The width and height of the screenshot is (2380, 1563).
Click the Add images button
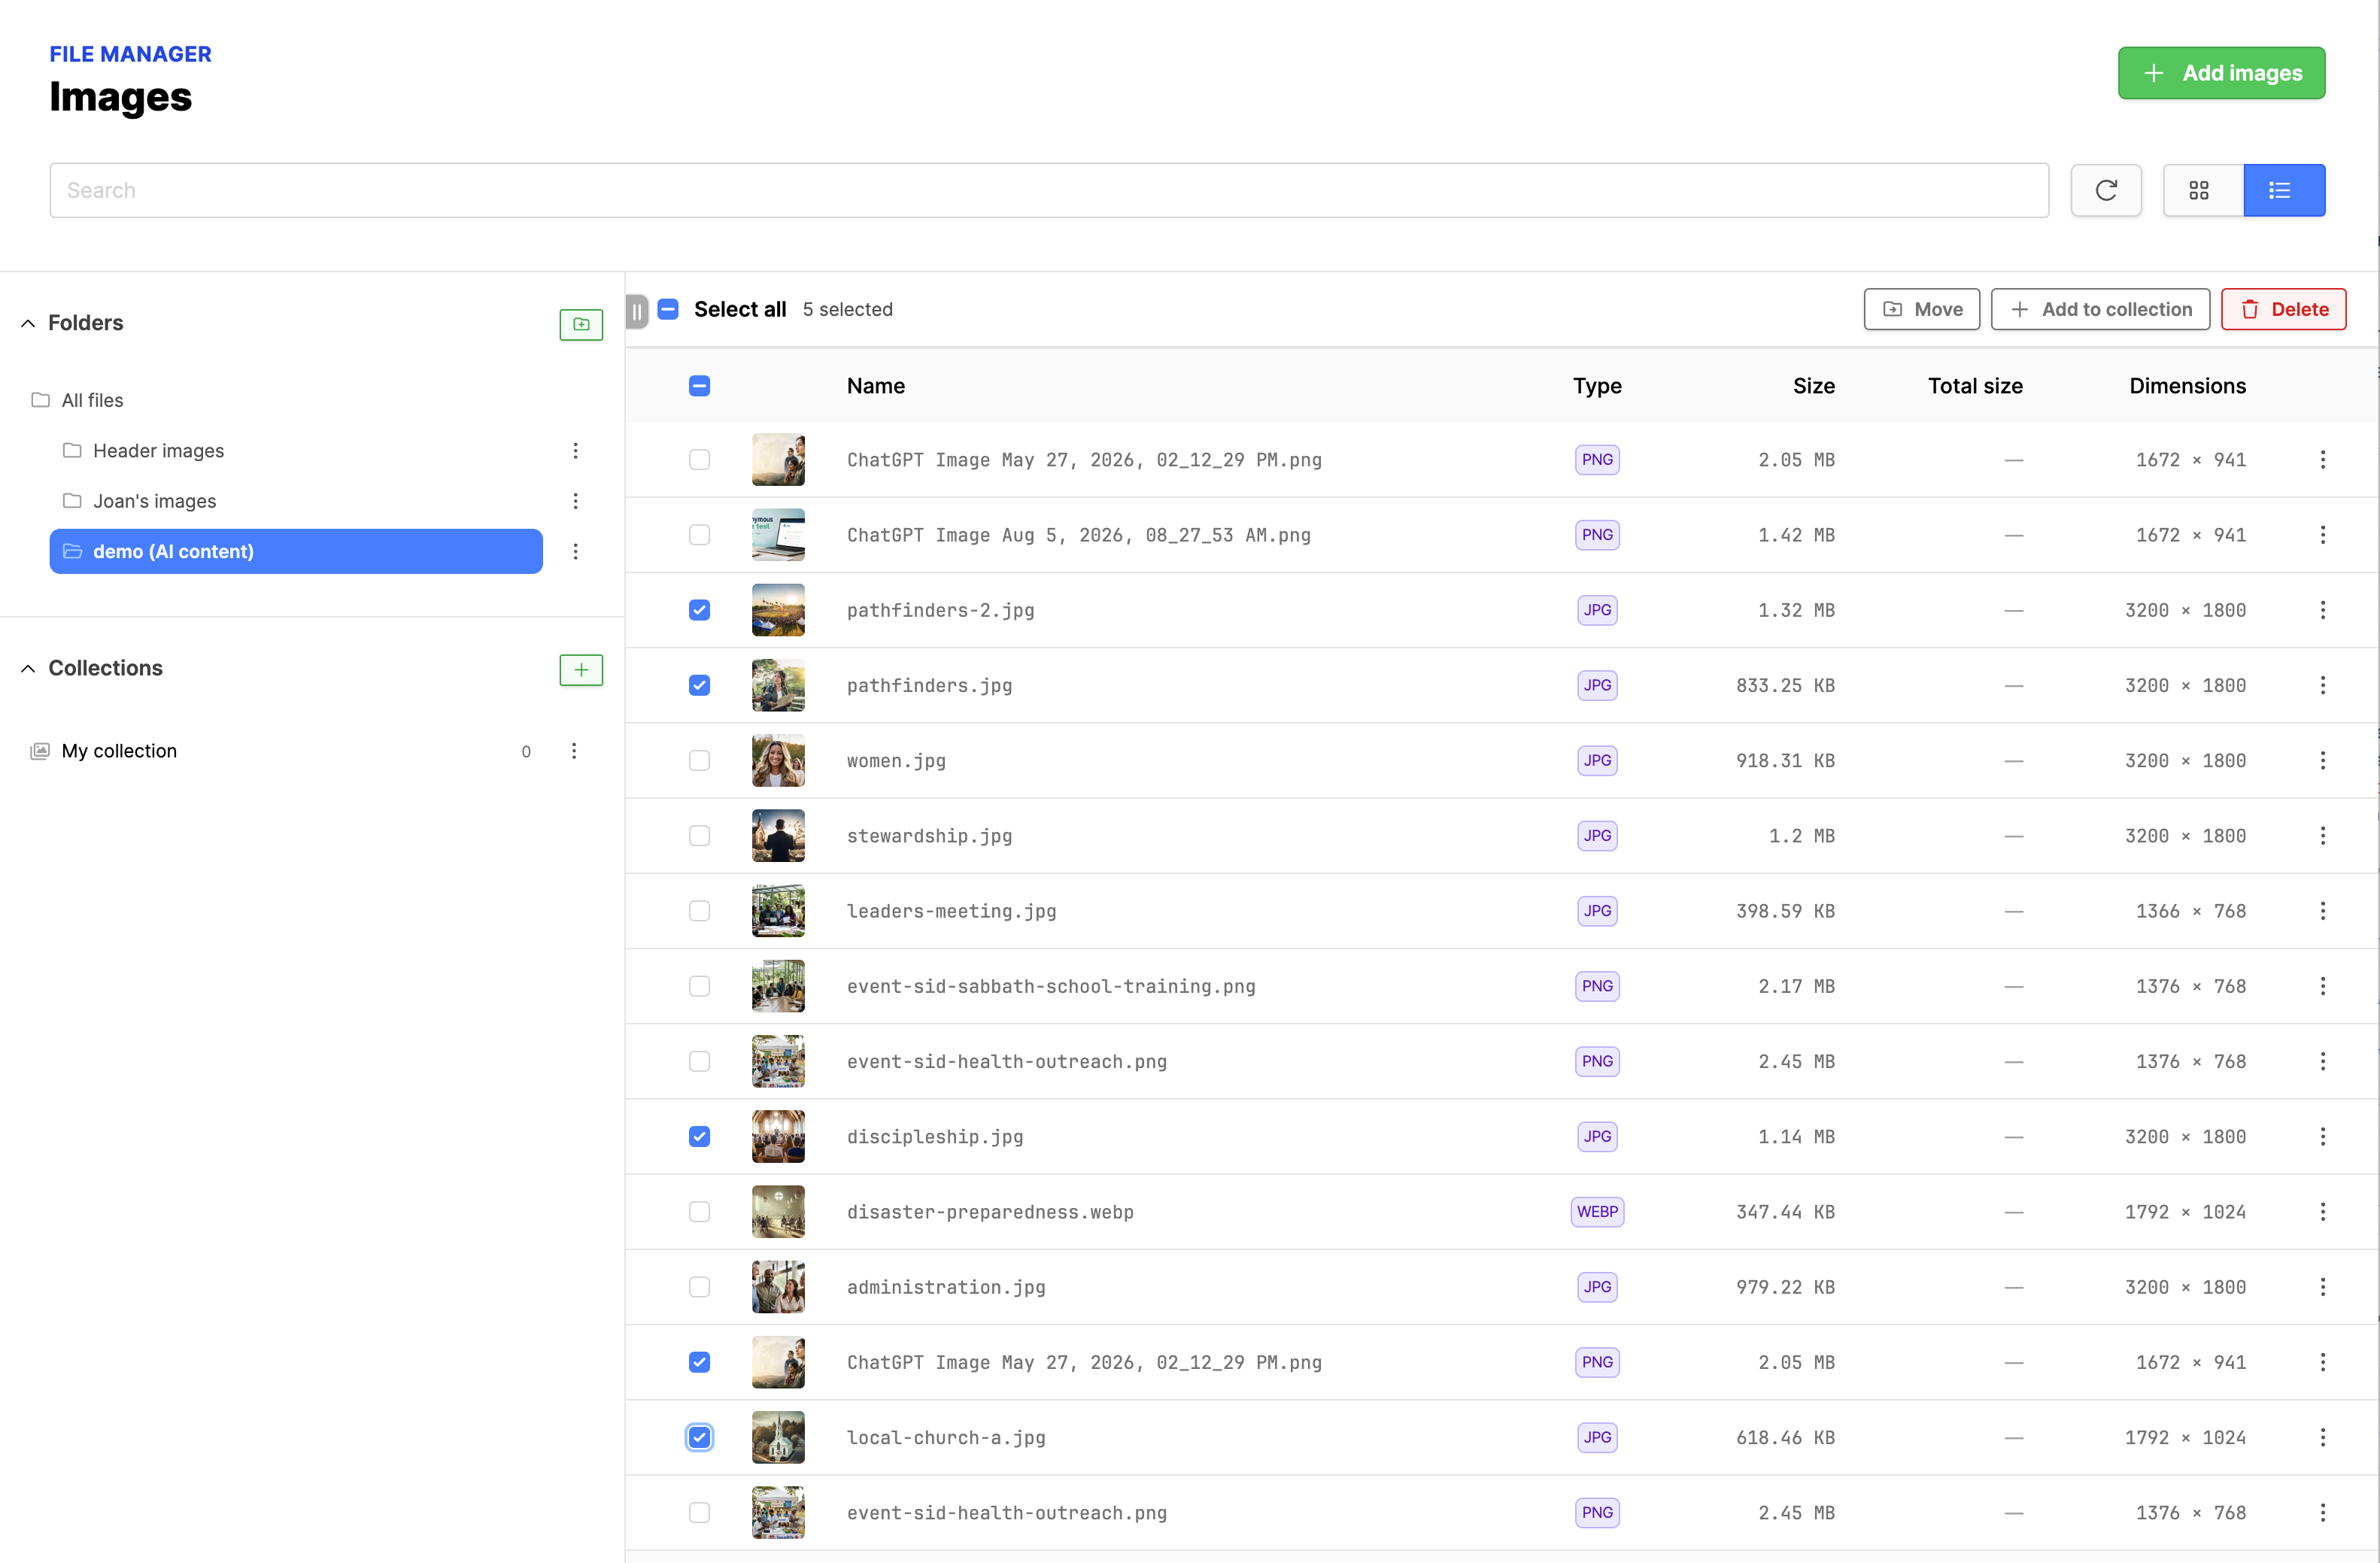pos(2221,73)
